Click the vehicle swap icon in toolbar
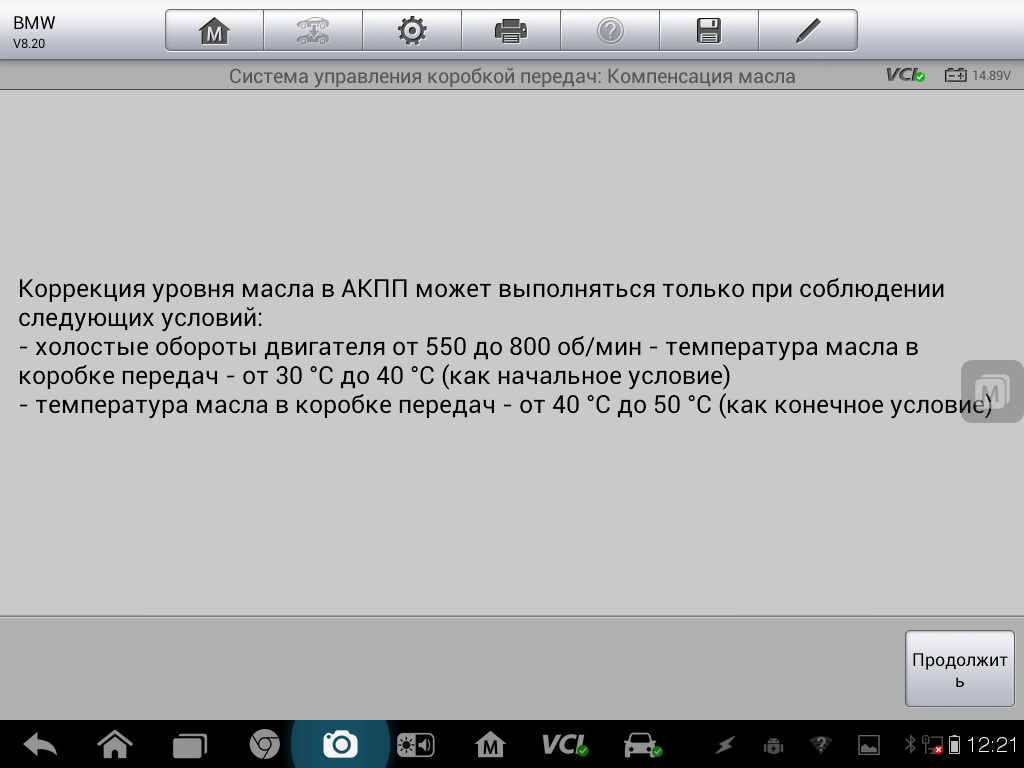 pos(313,31)
